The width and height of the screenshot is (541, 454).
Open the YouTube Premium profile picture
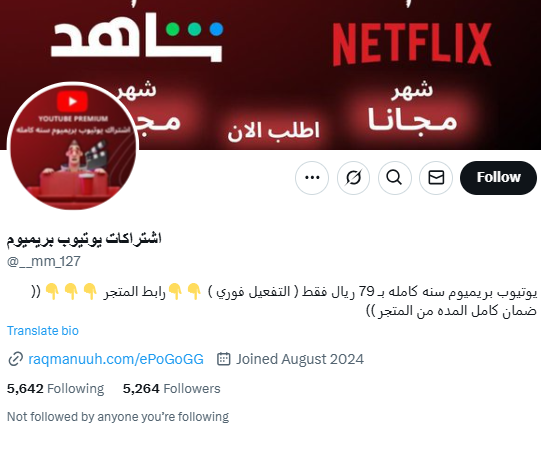[x=73, y=146]
